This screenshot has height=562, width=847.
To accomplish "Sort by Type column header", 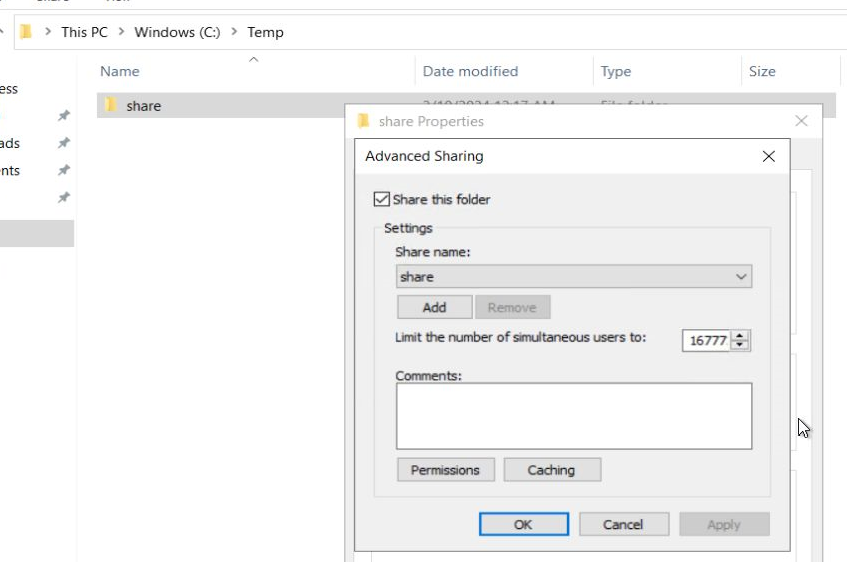I will [615, 71].
